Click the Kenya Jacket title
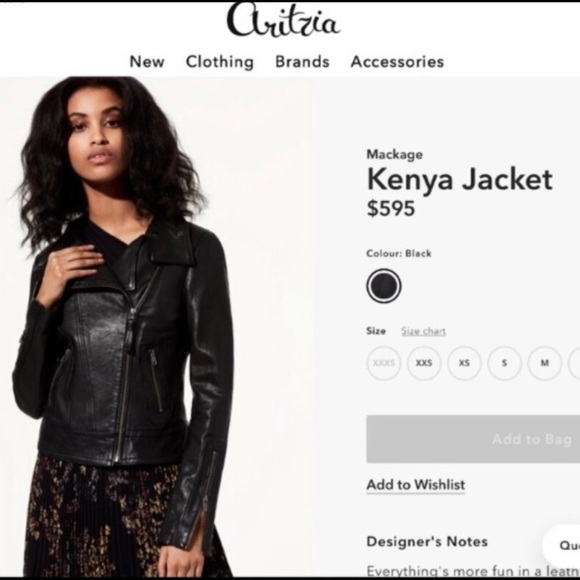Screen dimensions: 580x580 point(459,180)
